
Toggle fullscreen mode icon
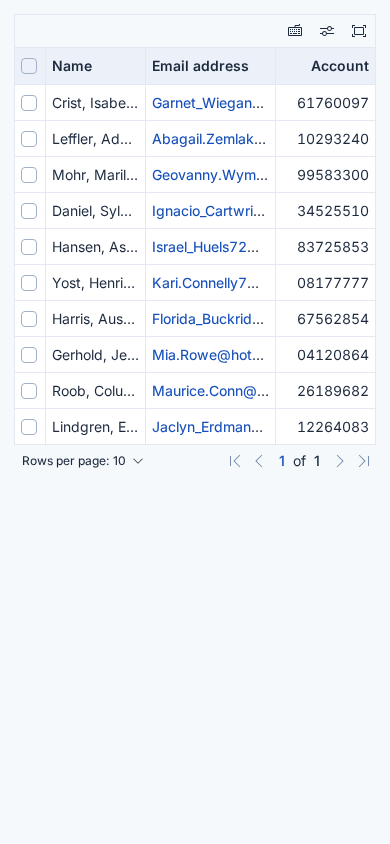(359, 31)
